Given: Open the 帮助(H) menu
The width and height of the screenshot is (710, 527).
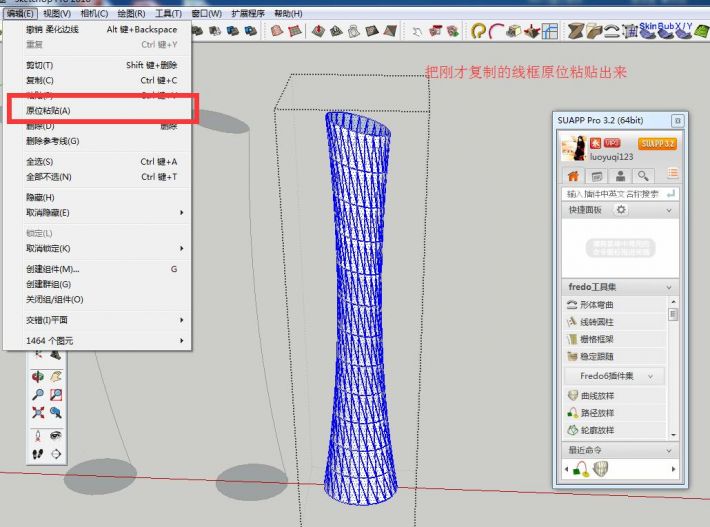Looking at the screenshot, I should click(288, 14).
